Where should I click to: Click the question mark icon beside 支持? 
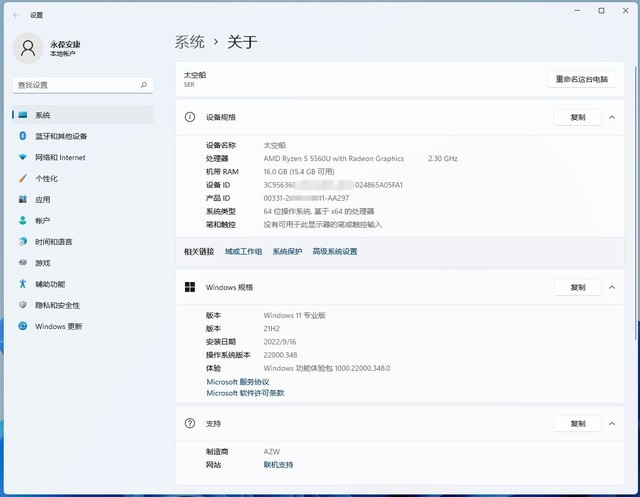pos(190,423)
